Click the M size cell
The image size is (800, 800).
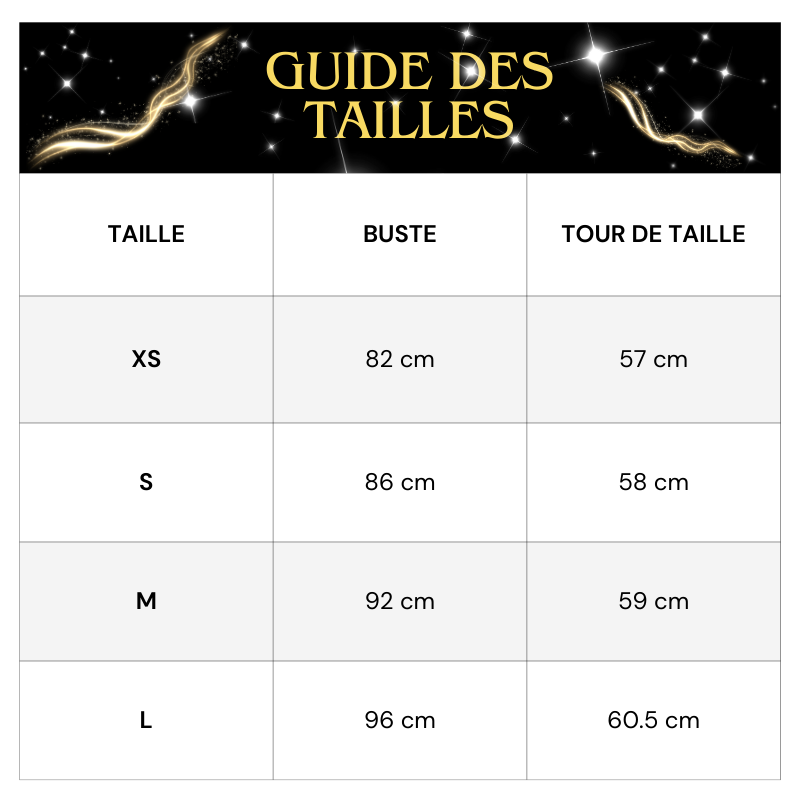click(146, 601)
